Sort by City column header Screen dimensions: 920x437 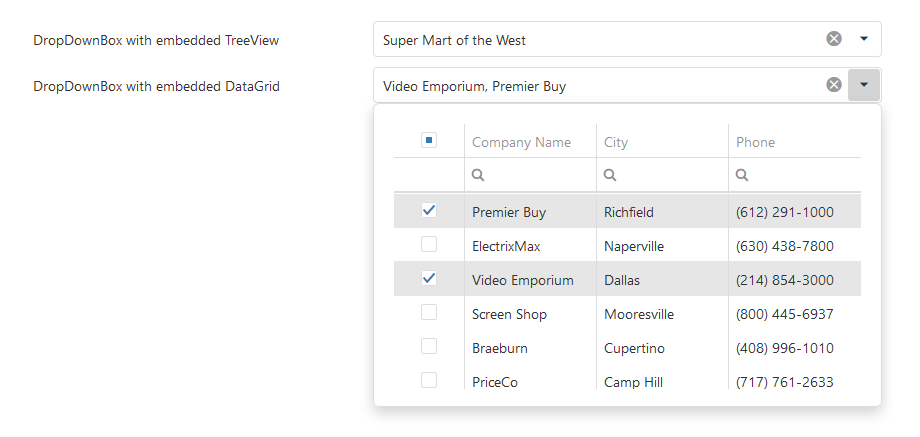tap(616, 142)
